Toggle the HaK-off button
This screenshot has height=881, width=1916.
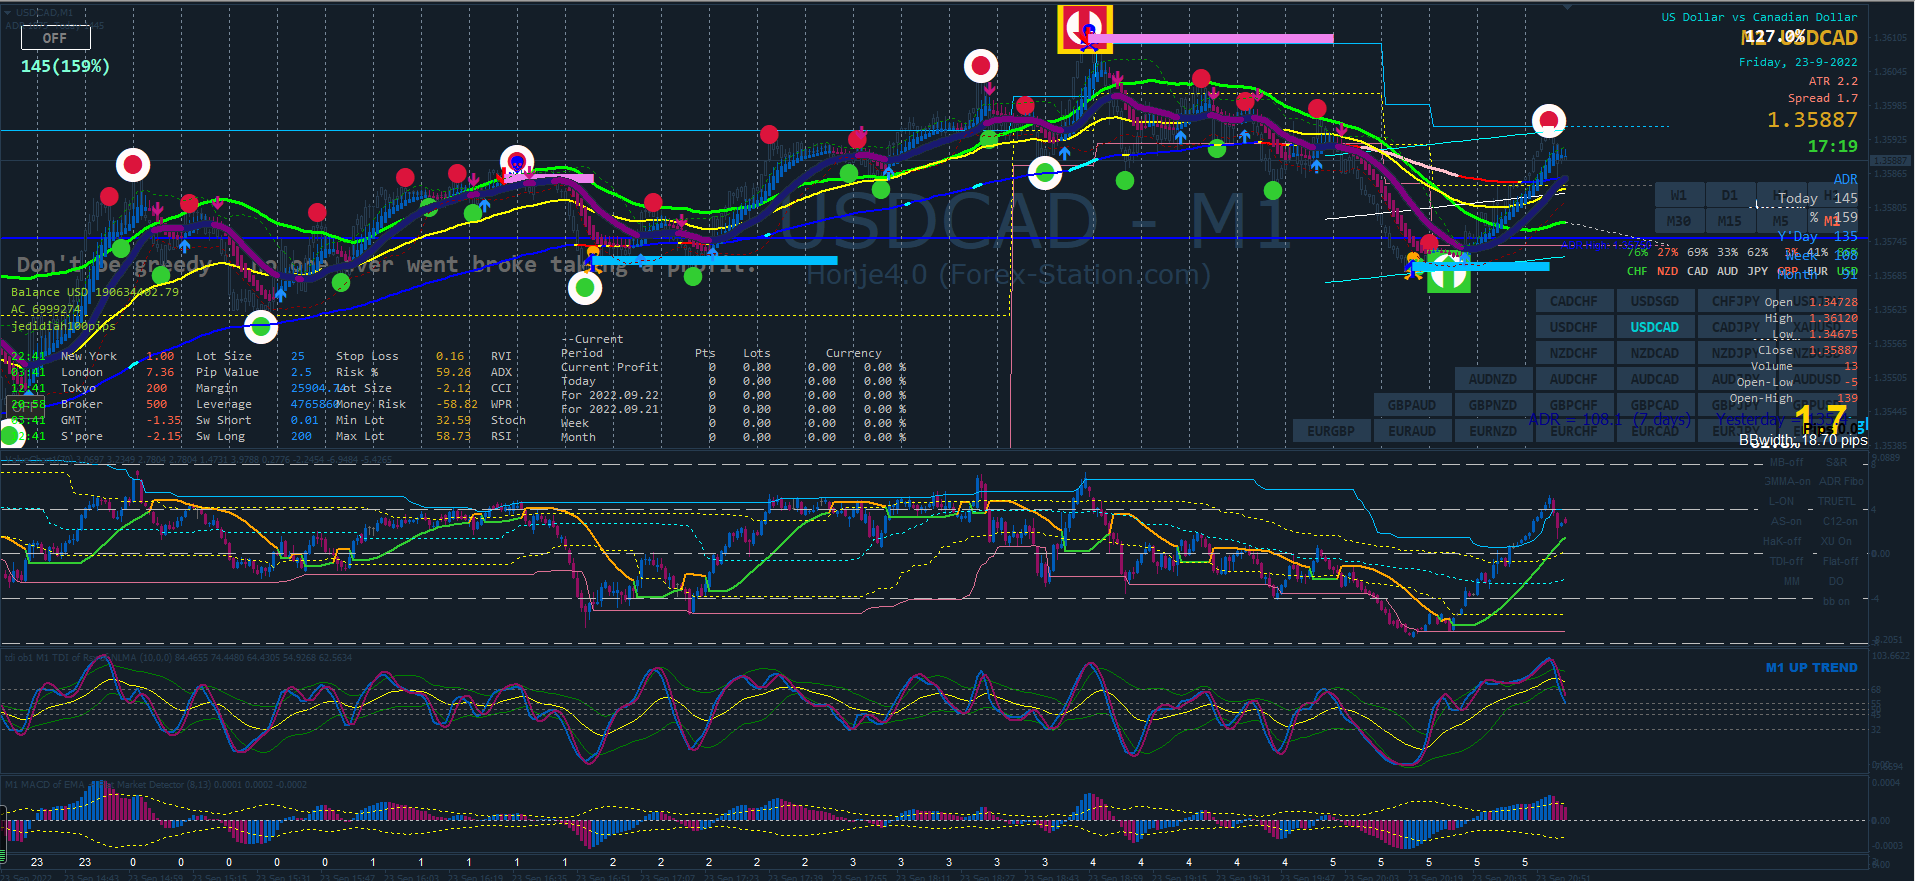tap(1784, 541)
